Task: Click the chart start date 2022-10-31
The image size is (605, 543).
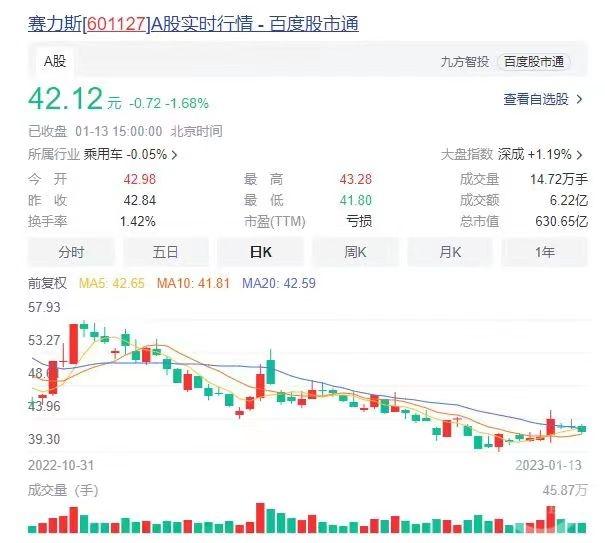Action: tap(61, 465)
